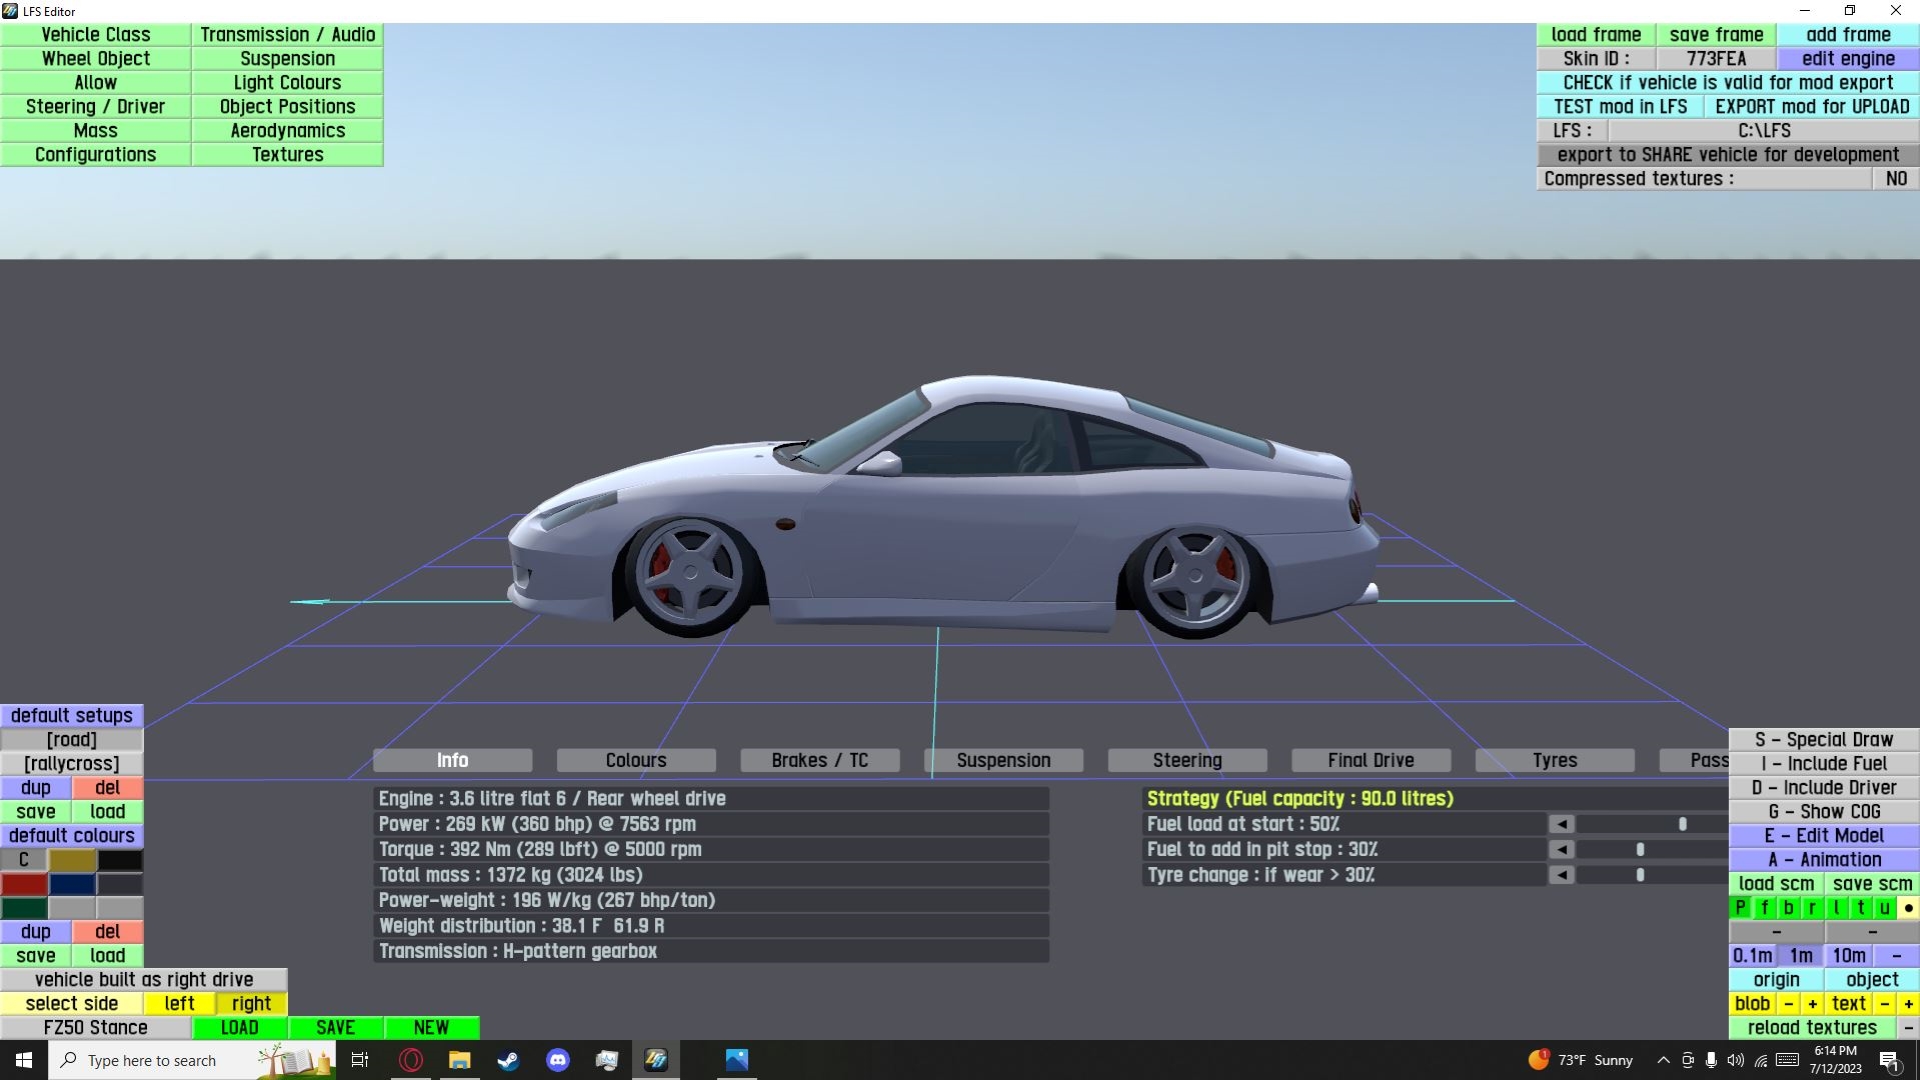The height and width of the screenshot is (1080, 1920).
Task: Select the 'P' view mode button
Action: (1740, 908)
